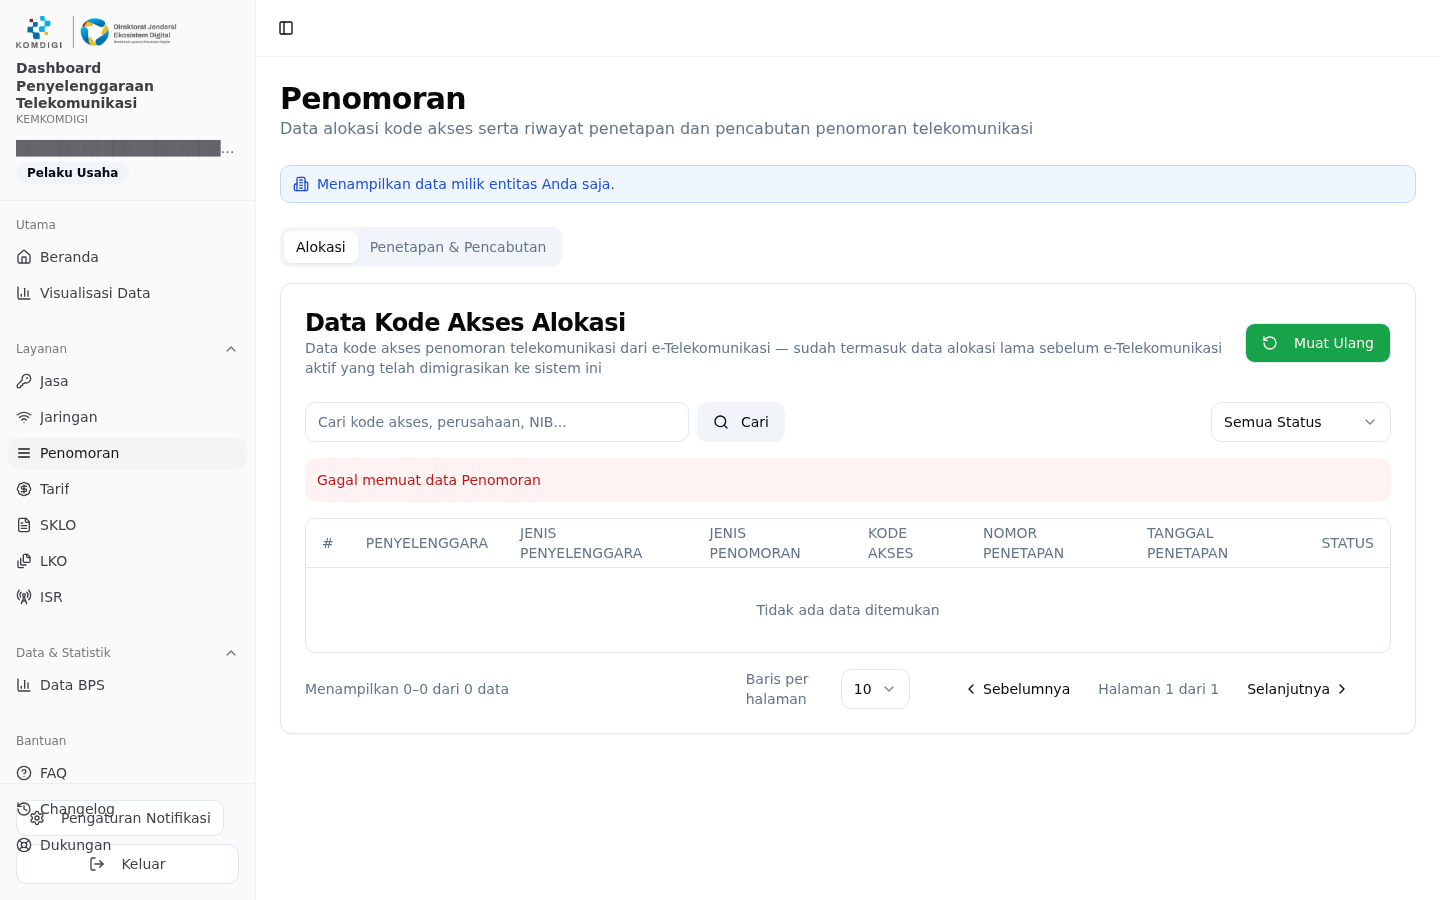
Task: Open Tarif menu item
Action: coord(127,489)
